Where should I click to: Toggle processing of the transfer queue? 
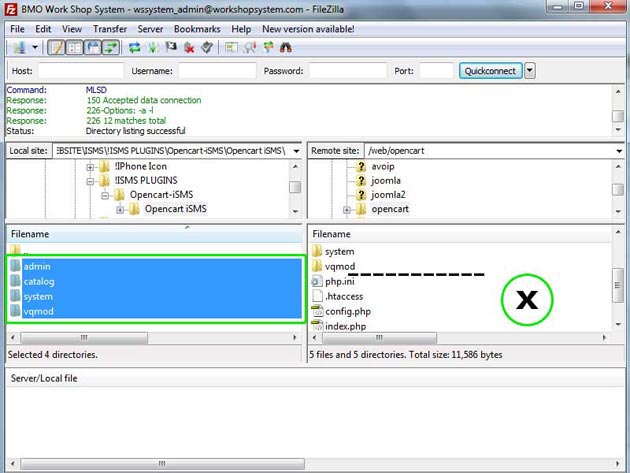(x=153, y=48)
